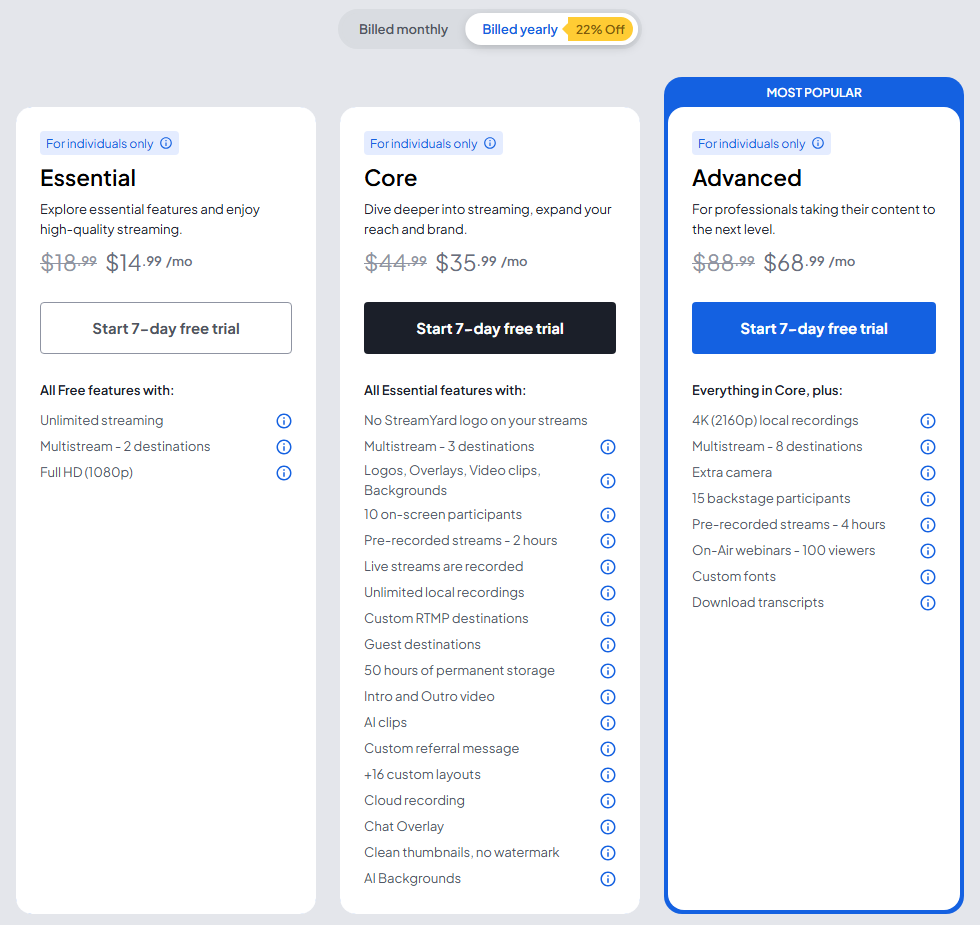Viewport: 980px width, 925px height.
Task: Switch to Billed monthly pricing
Action: pos(403,29)
